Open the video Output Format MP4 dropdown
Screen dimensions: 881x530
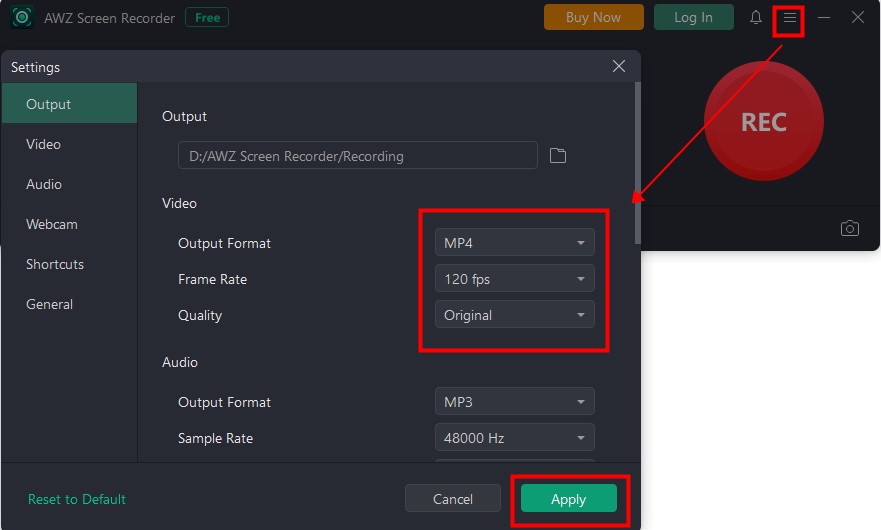pos(515,243)
